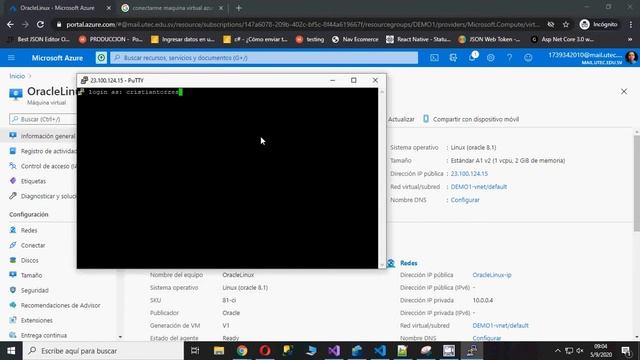Switch to conectarme maquina virtual tab
The width and height of the screenshot is (640, 360).
pos(173,8)
